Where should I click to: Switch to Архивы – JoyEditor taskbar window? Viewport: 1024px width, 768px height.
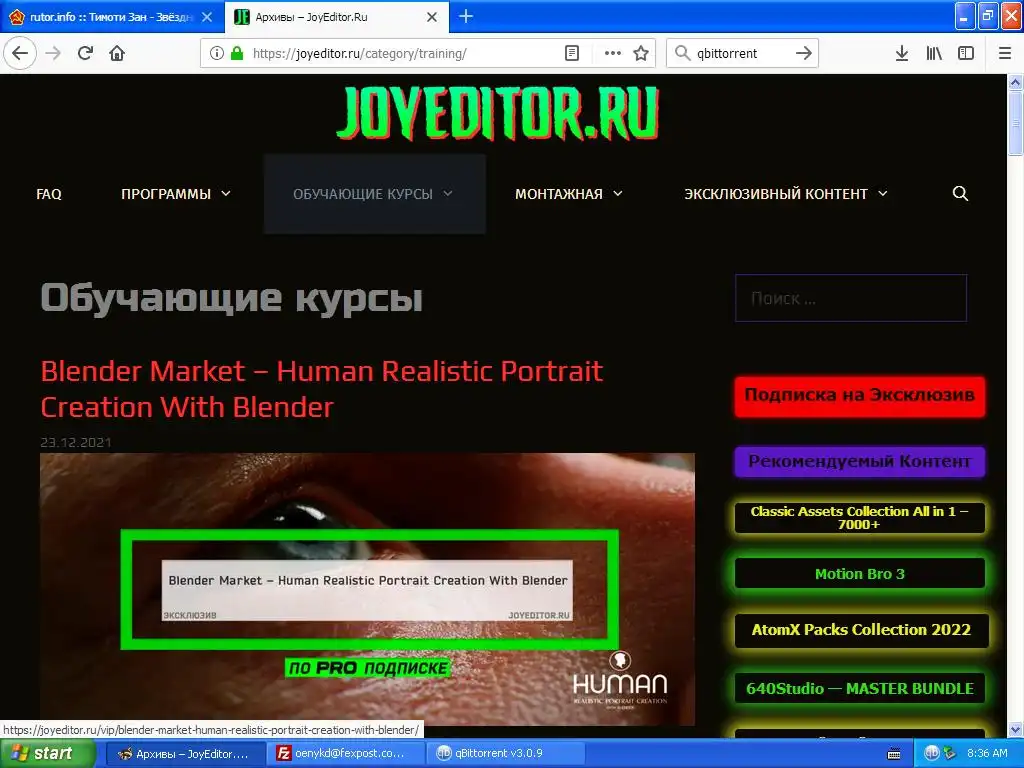[x=185, y=754]
